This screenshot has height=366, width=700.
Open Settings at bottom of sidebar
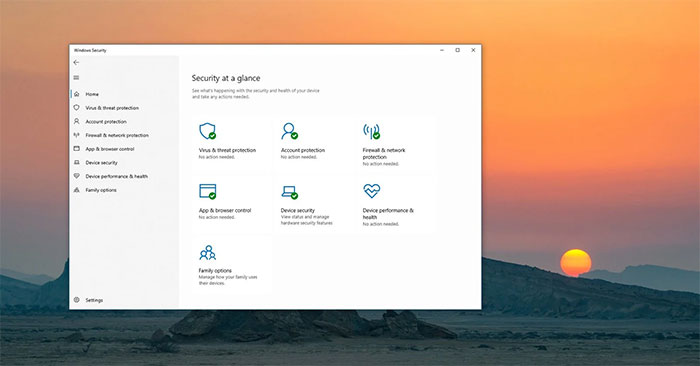(x=94, y=300)
